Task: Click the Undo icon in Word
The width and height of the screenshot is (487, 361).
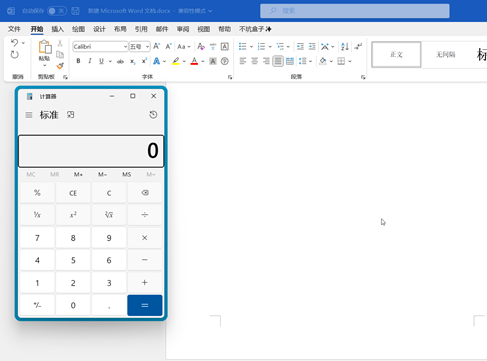Action: pyautogui.click(x=14, y=43)
